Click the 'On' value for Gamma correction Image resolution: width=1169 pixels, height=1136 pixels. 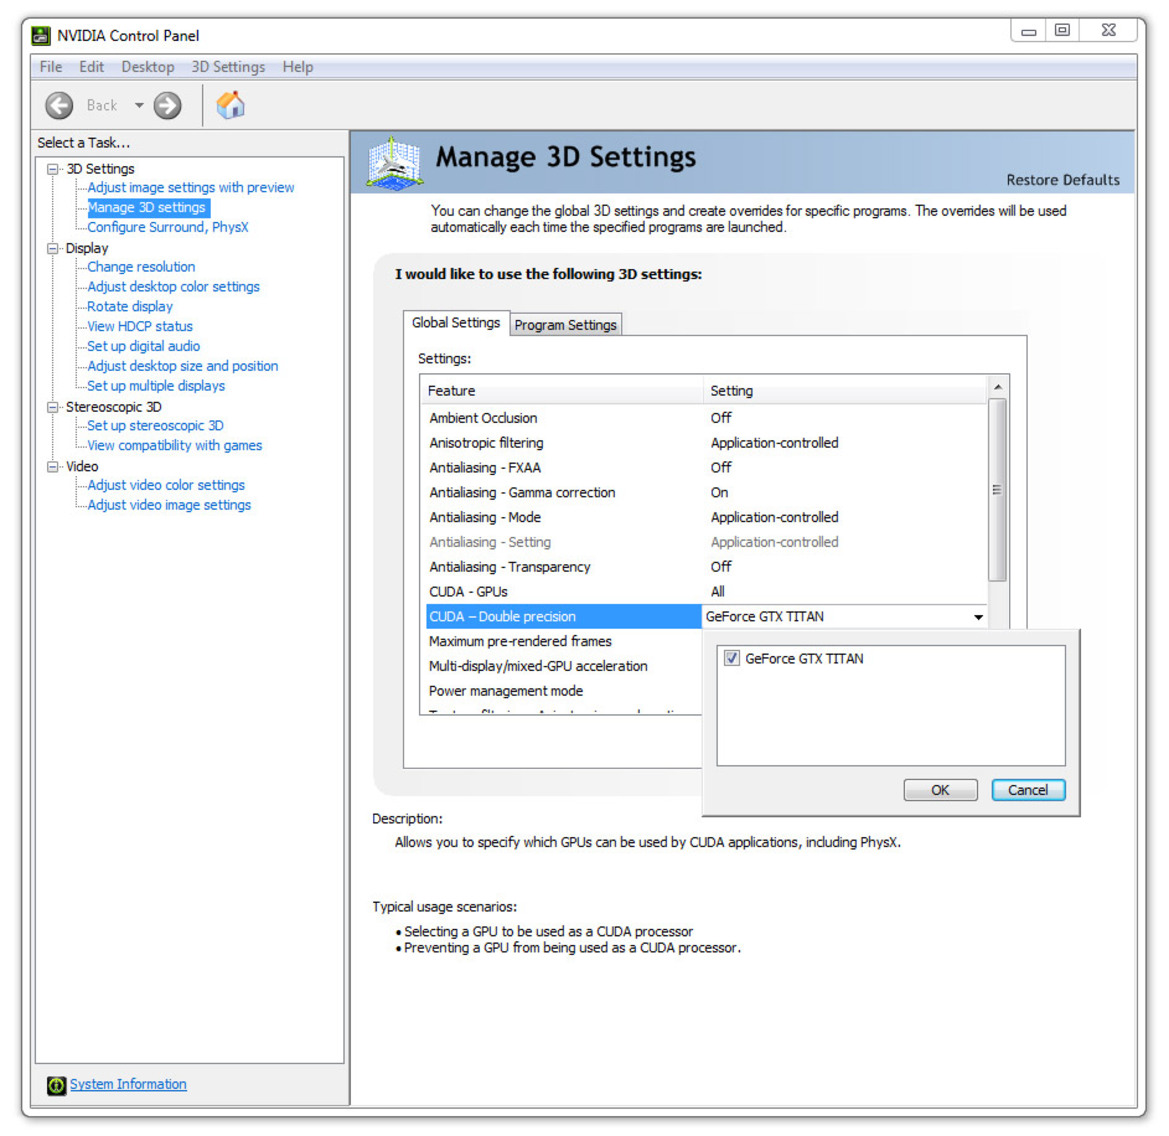[x=719, y=493]
